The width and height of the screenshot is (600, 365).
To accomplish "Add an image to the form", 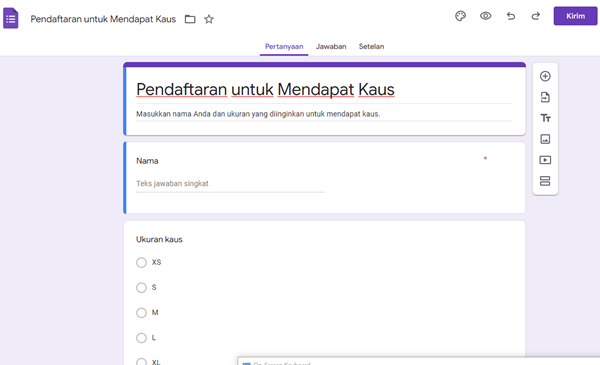I will (x=545, y=139).
